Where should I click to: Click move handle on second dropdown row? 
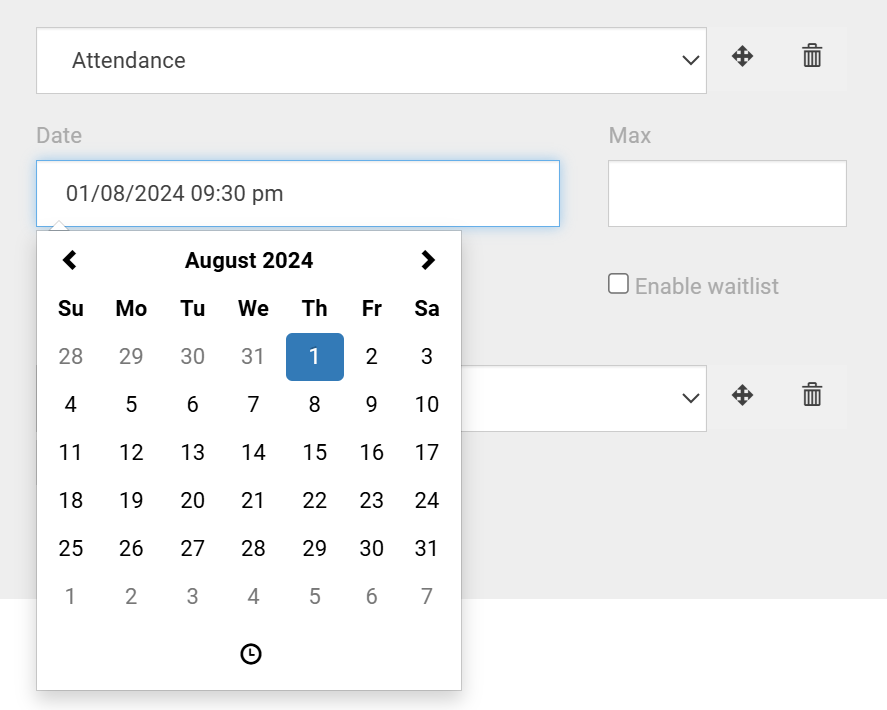click(742, 395)
